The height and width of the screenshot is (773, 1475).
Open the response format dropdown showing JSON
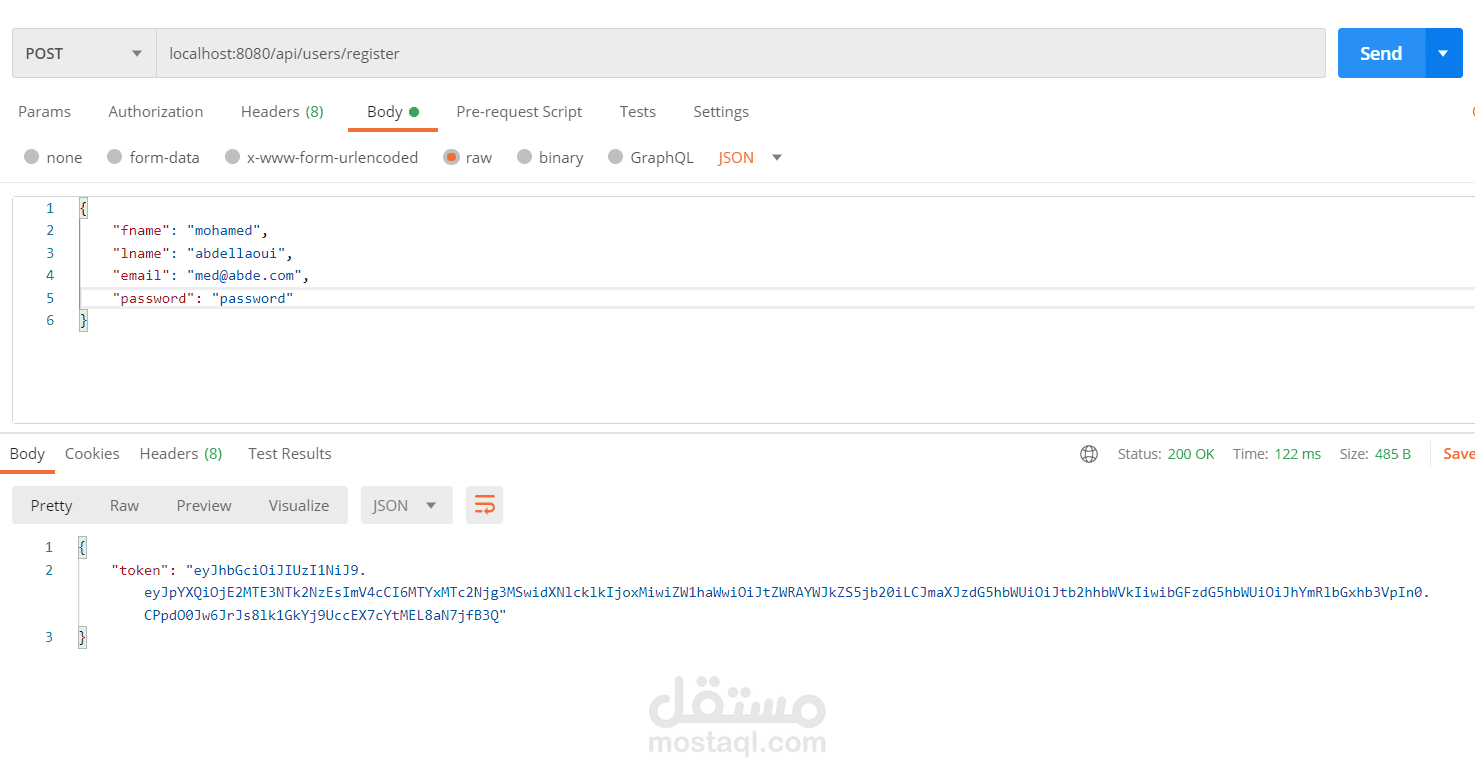[x=406, y=505]
